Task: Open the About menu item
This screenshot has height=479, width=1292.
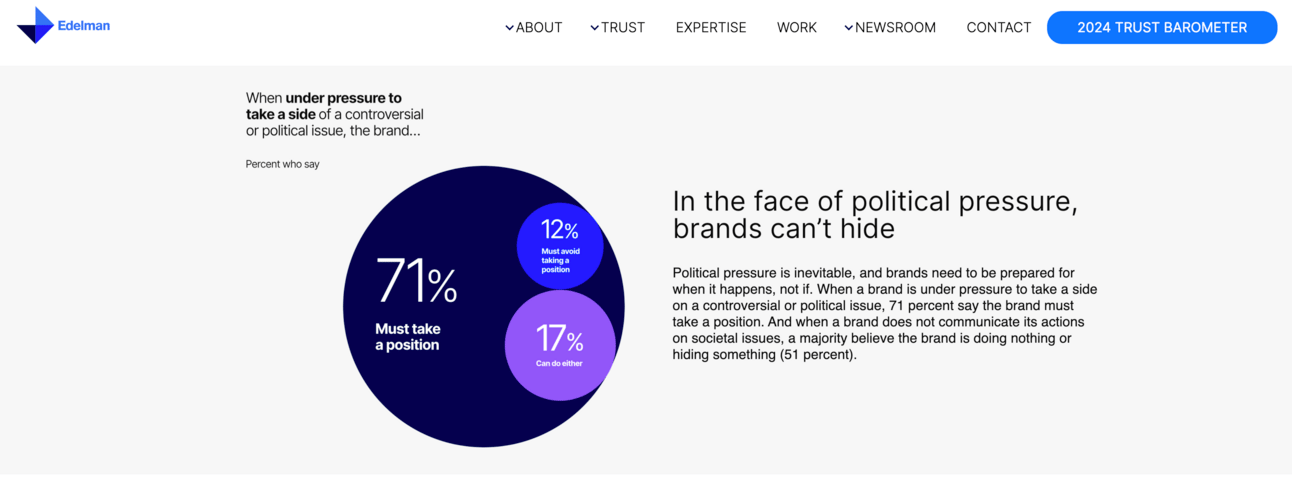Action: point(539,28)
